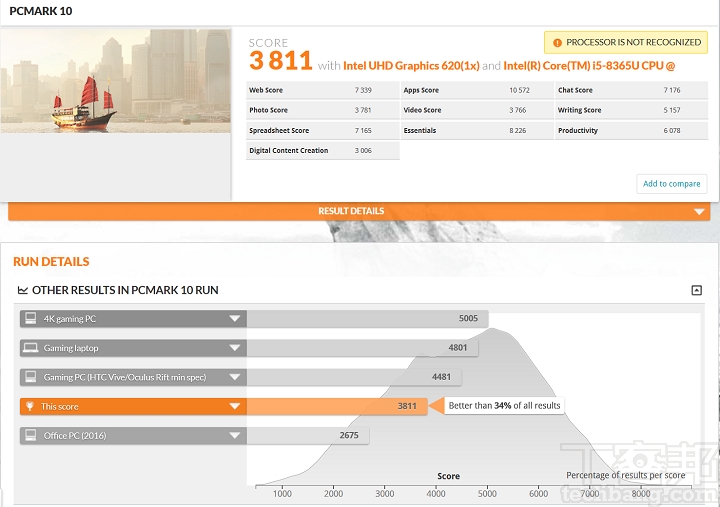Click the Gaming PC HTC Vive row icon

click(30, 377)
